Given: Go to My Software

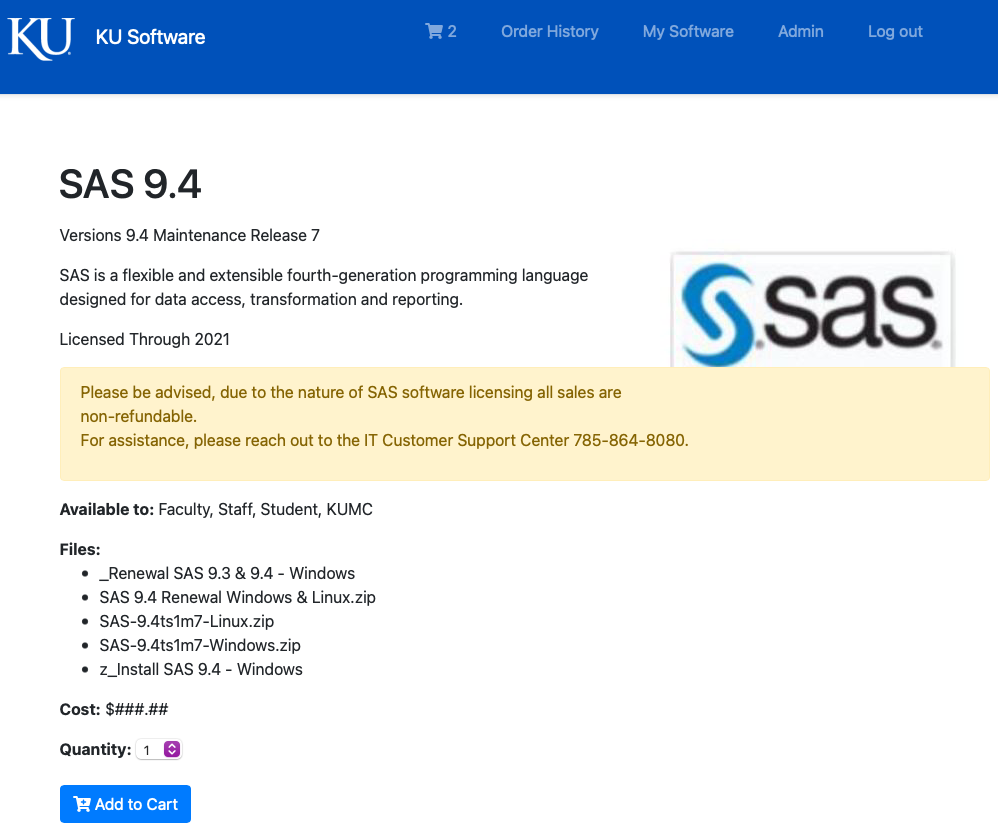Looking at the screenshot, I should pos(688,31).
